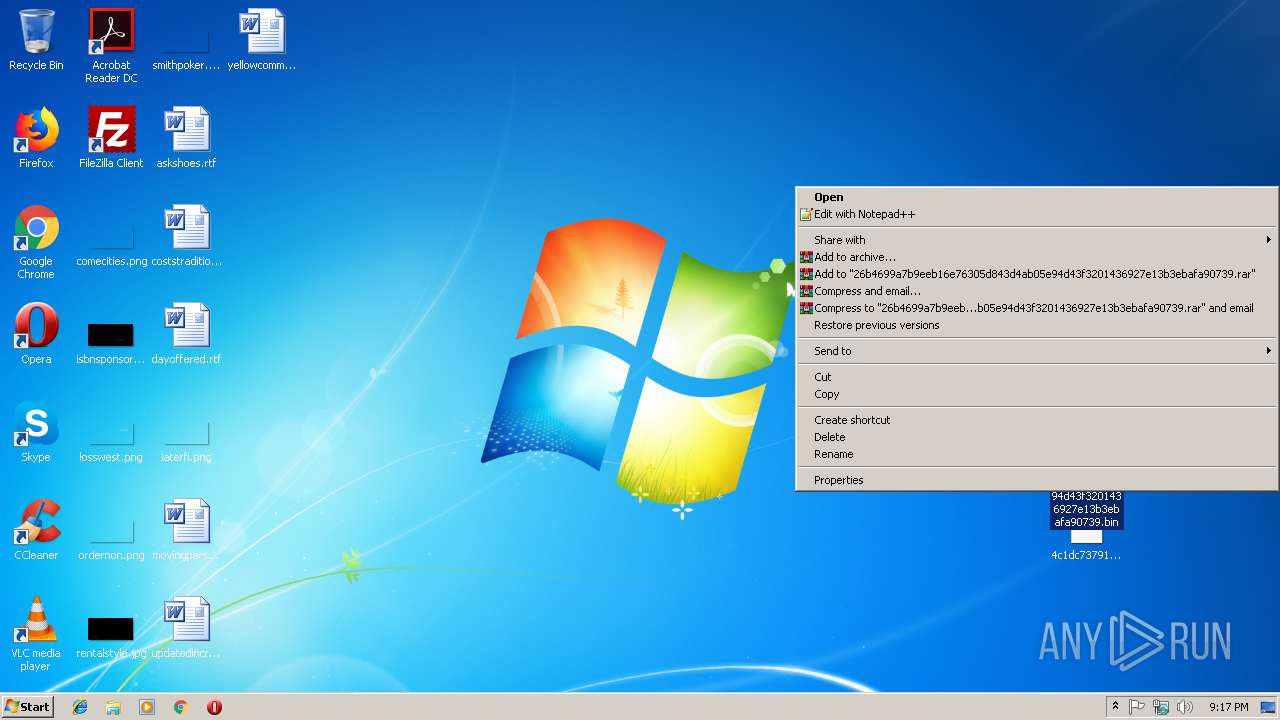1280x720 pixels.
Task: Select the isbnsponsor image file
Action: [111, 343]
